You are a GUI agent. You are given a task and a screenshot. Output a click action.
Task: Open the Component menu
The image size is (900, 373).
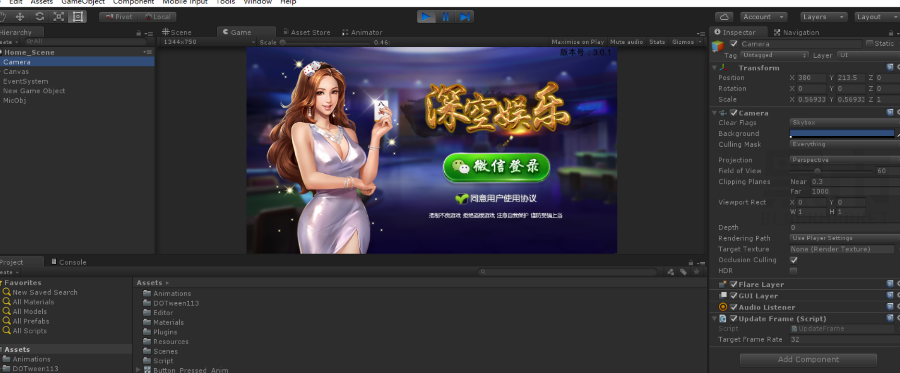[x=133, y=2]
